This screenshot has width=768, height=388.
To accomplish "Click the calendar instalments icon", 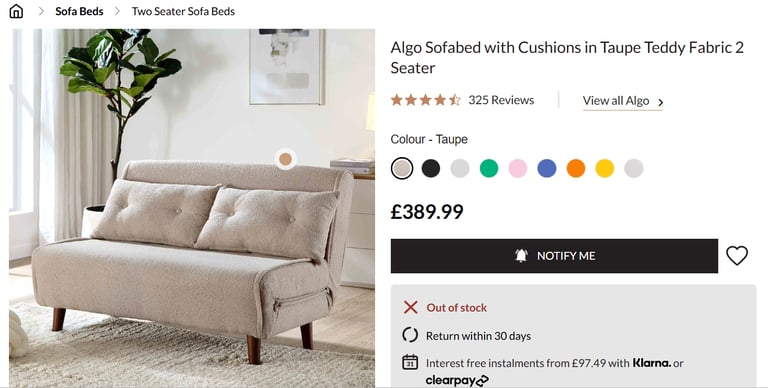I will pos(410,362).
